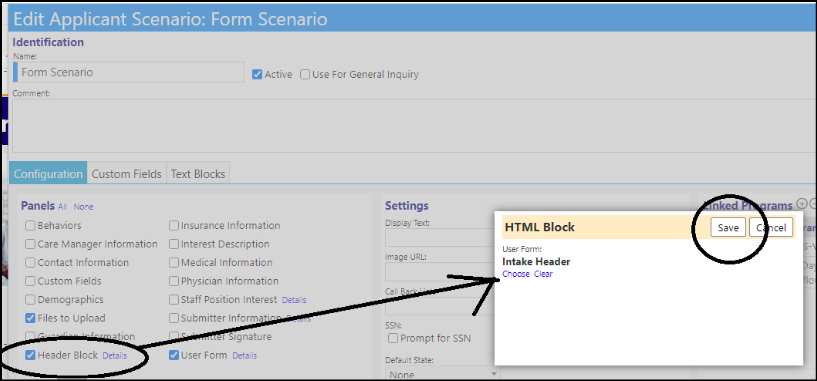Switch to the Configuration tab
The image size is (817, 381).
(48, 174)
